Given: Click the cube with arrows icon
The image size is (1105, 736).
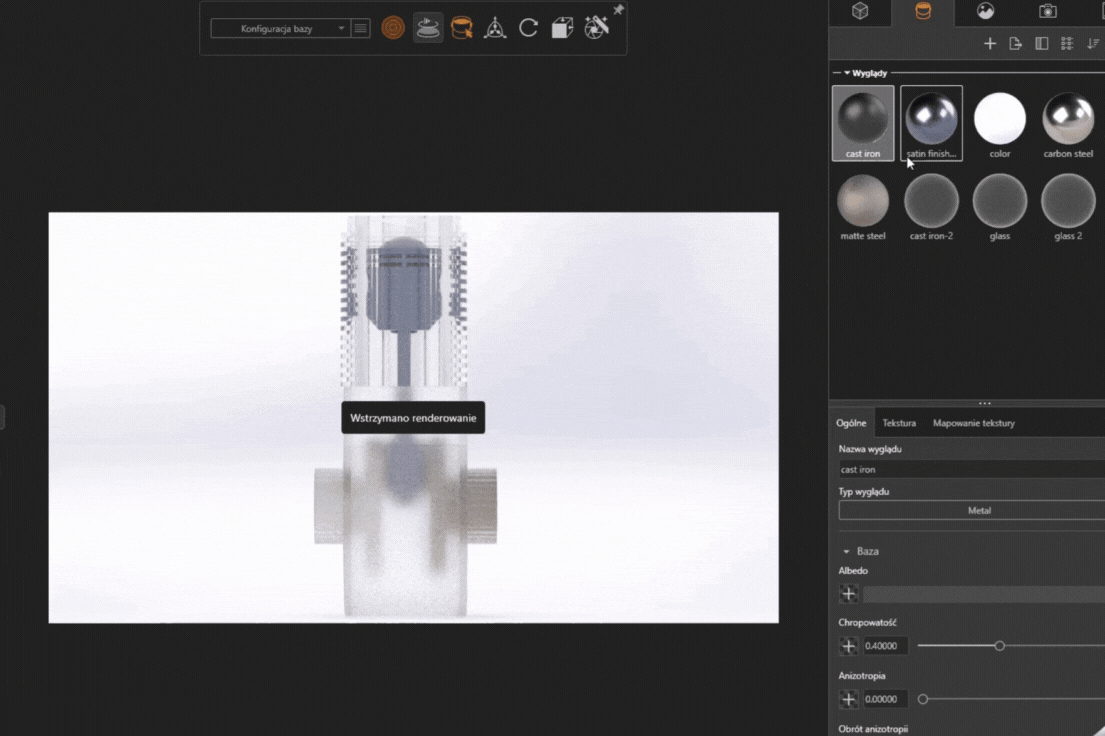Looking at the screenshot, I should [562, 28].
